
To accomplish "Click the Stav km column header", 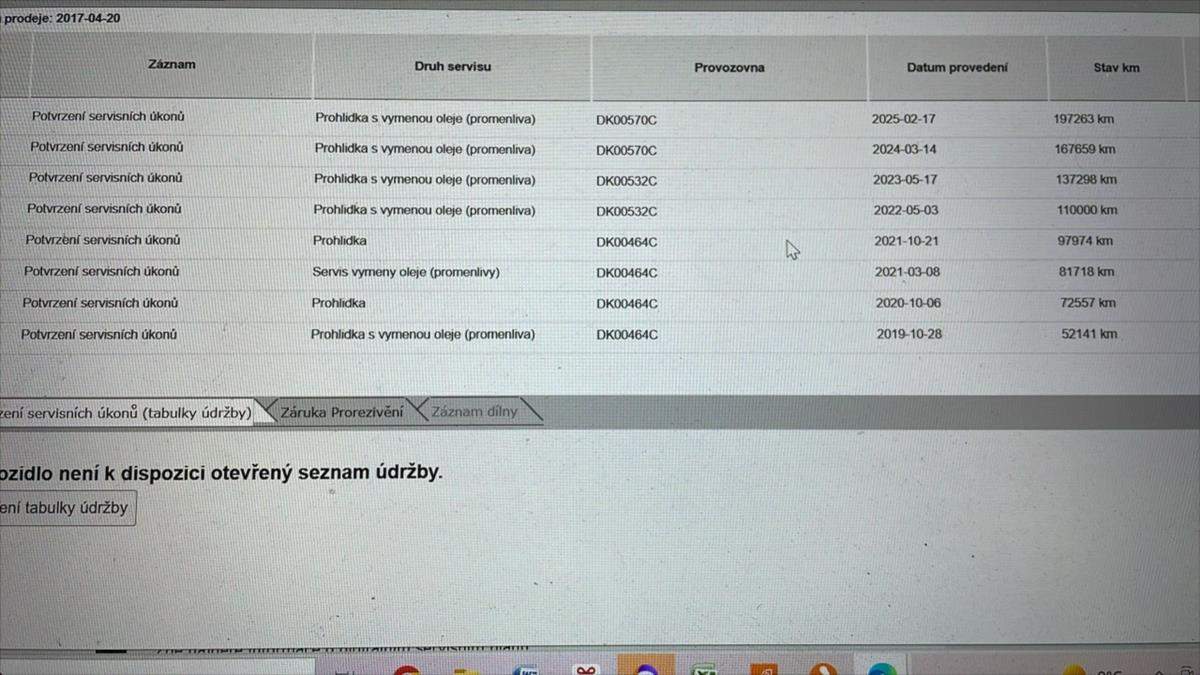I will (x=1116, y=68).
